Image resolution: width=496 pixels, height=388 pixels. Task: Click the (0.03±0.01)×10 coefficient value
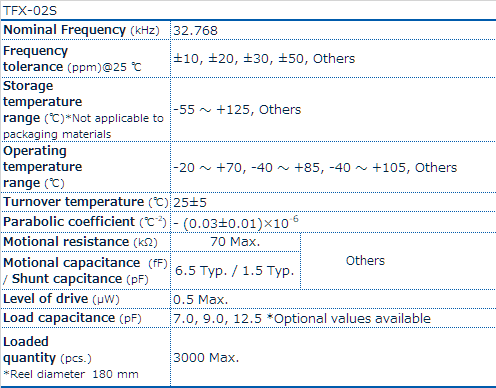tap(236, 223)
